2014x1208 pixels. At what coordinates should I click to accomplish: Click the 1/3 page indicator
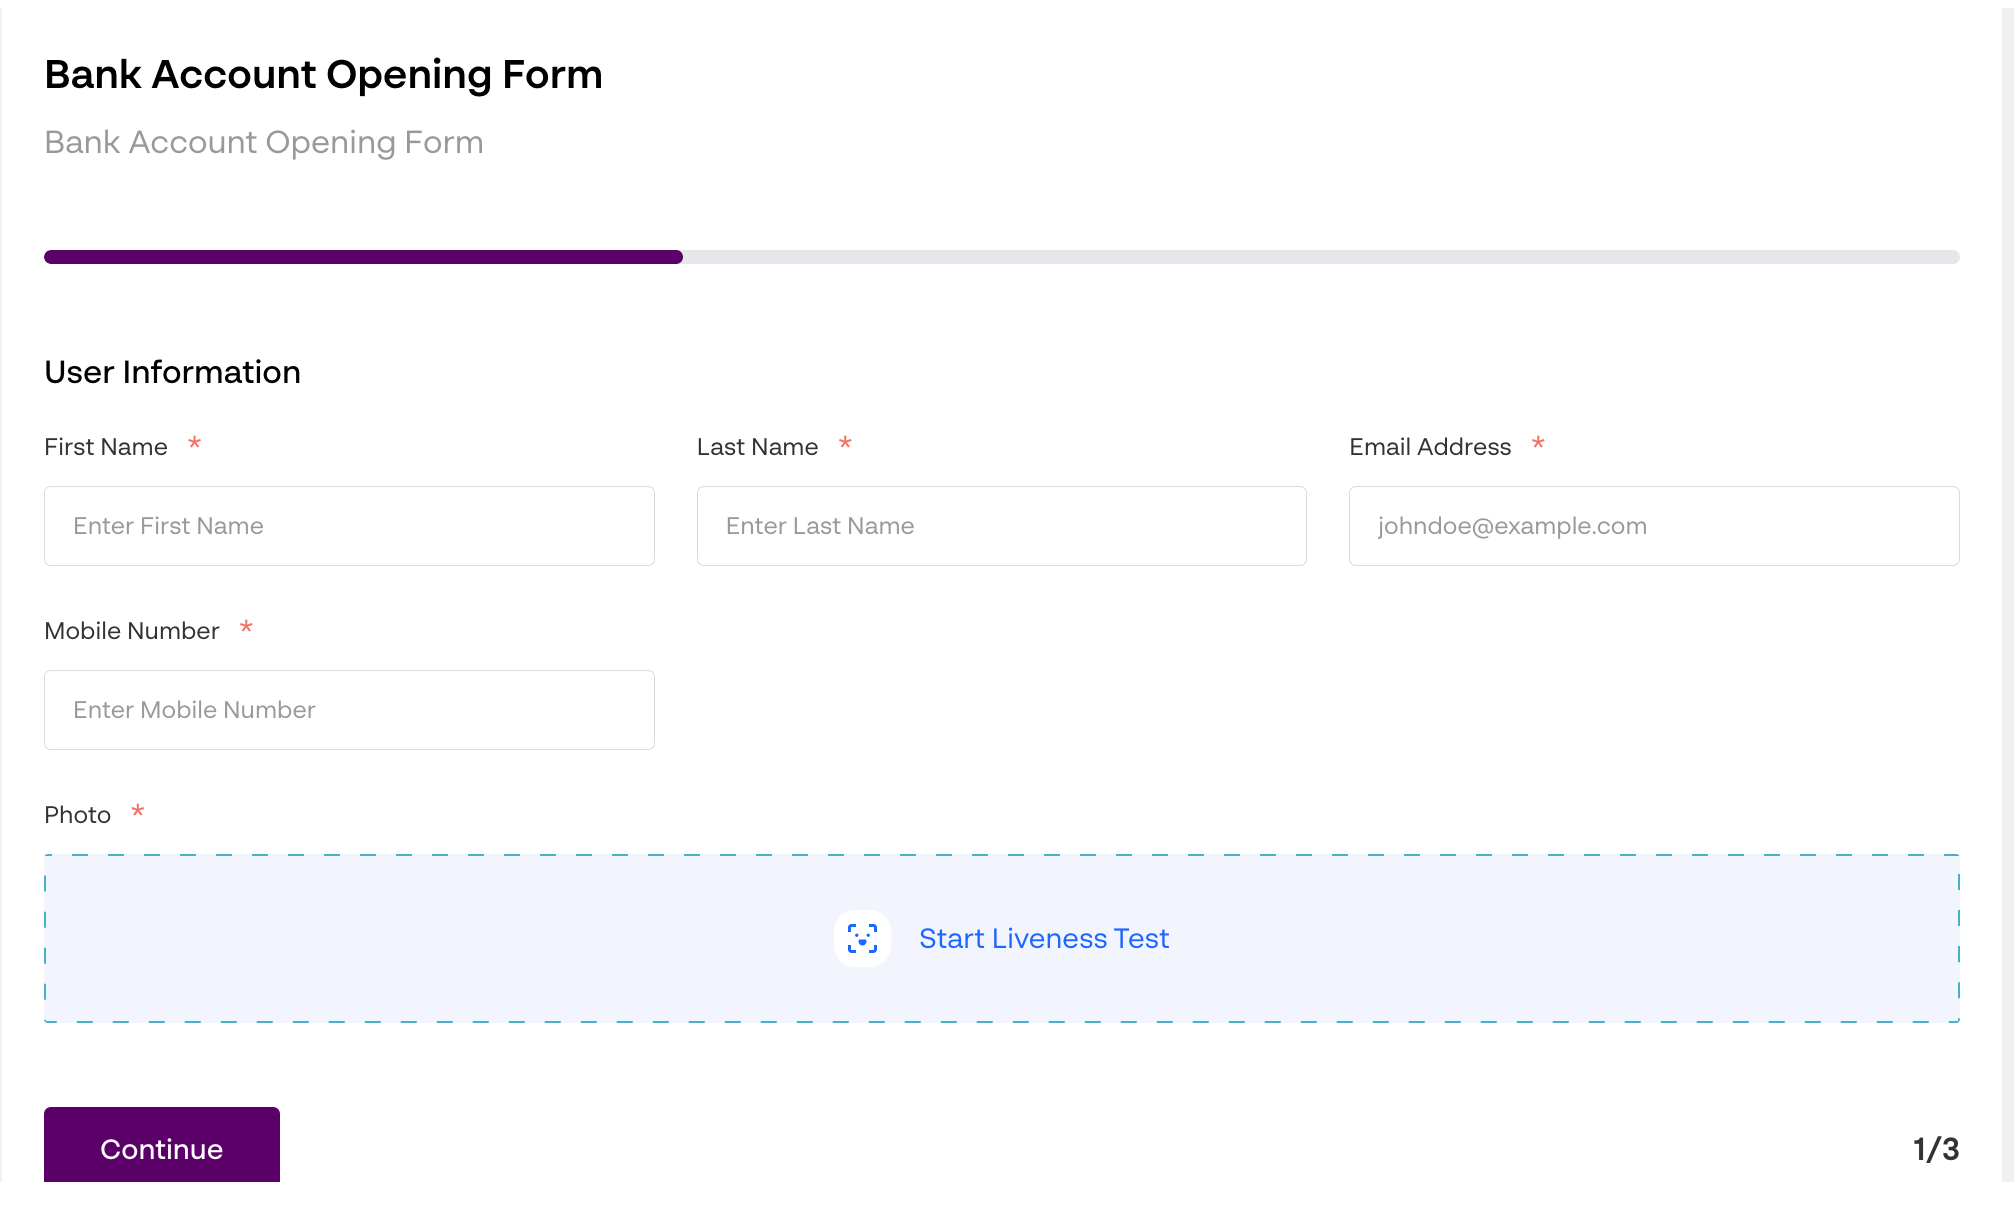click(1936, 1149)
